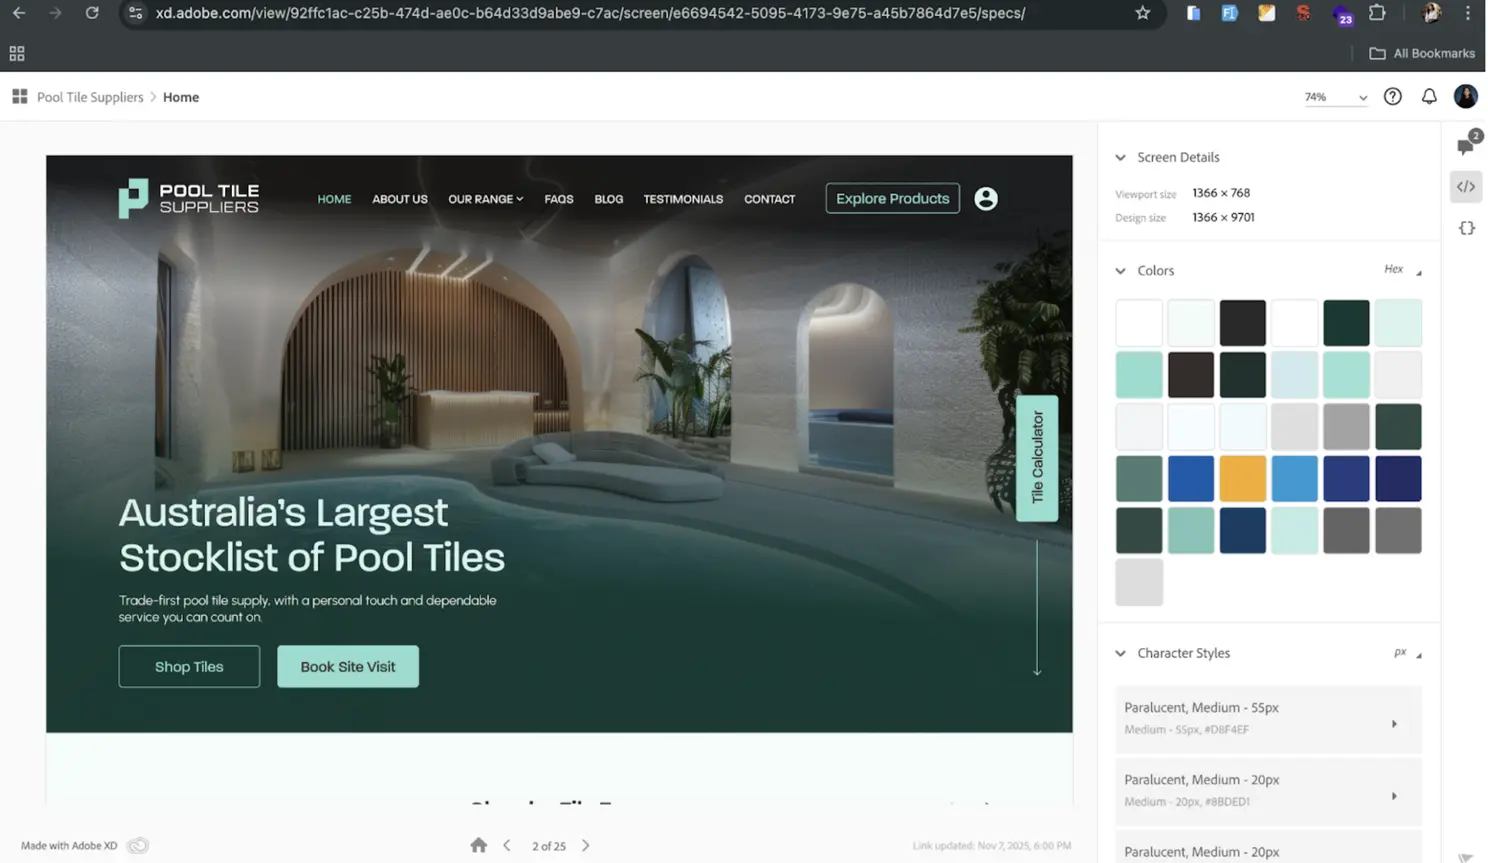Viewport: 1488px width, 863px height.
Task: Open the CSS variables braces icon
Action: [x=1466, y=228]
